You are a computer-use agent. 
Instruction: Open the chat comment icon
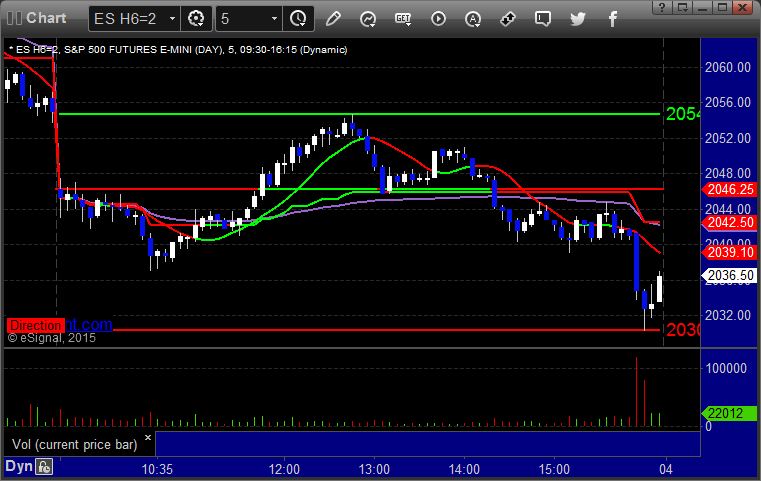543,19
